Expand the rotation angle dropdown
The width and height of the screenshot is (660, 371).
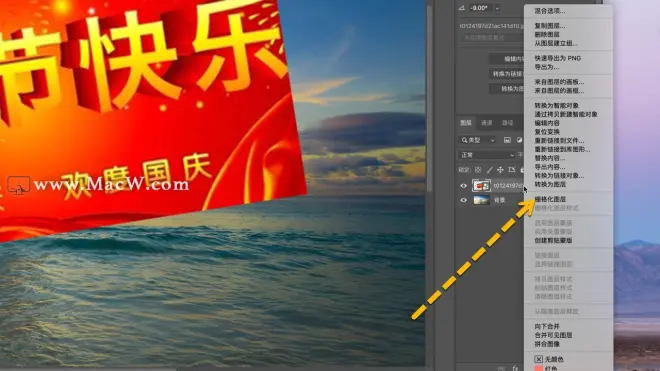pos(497,8)
